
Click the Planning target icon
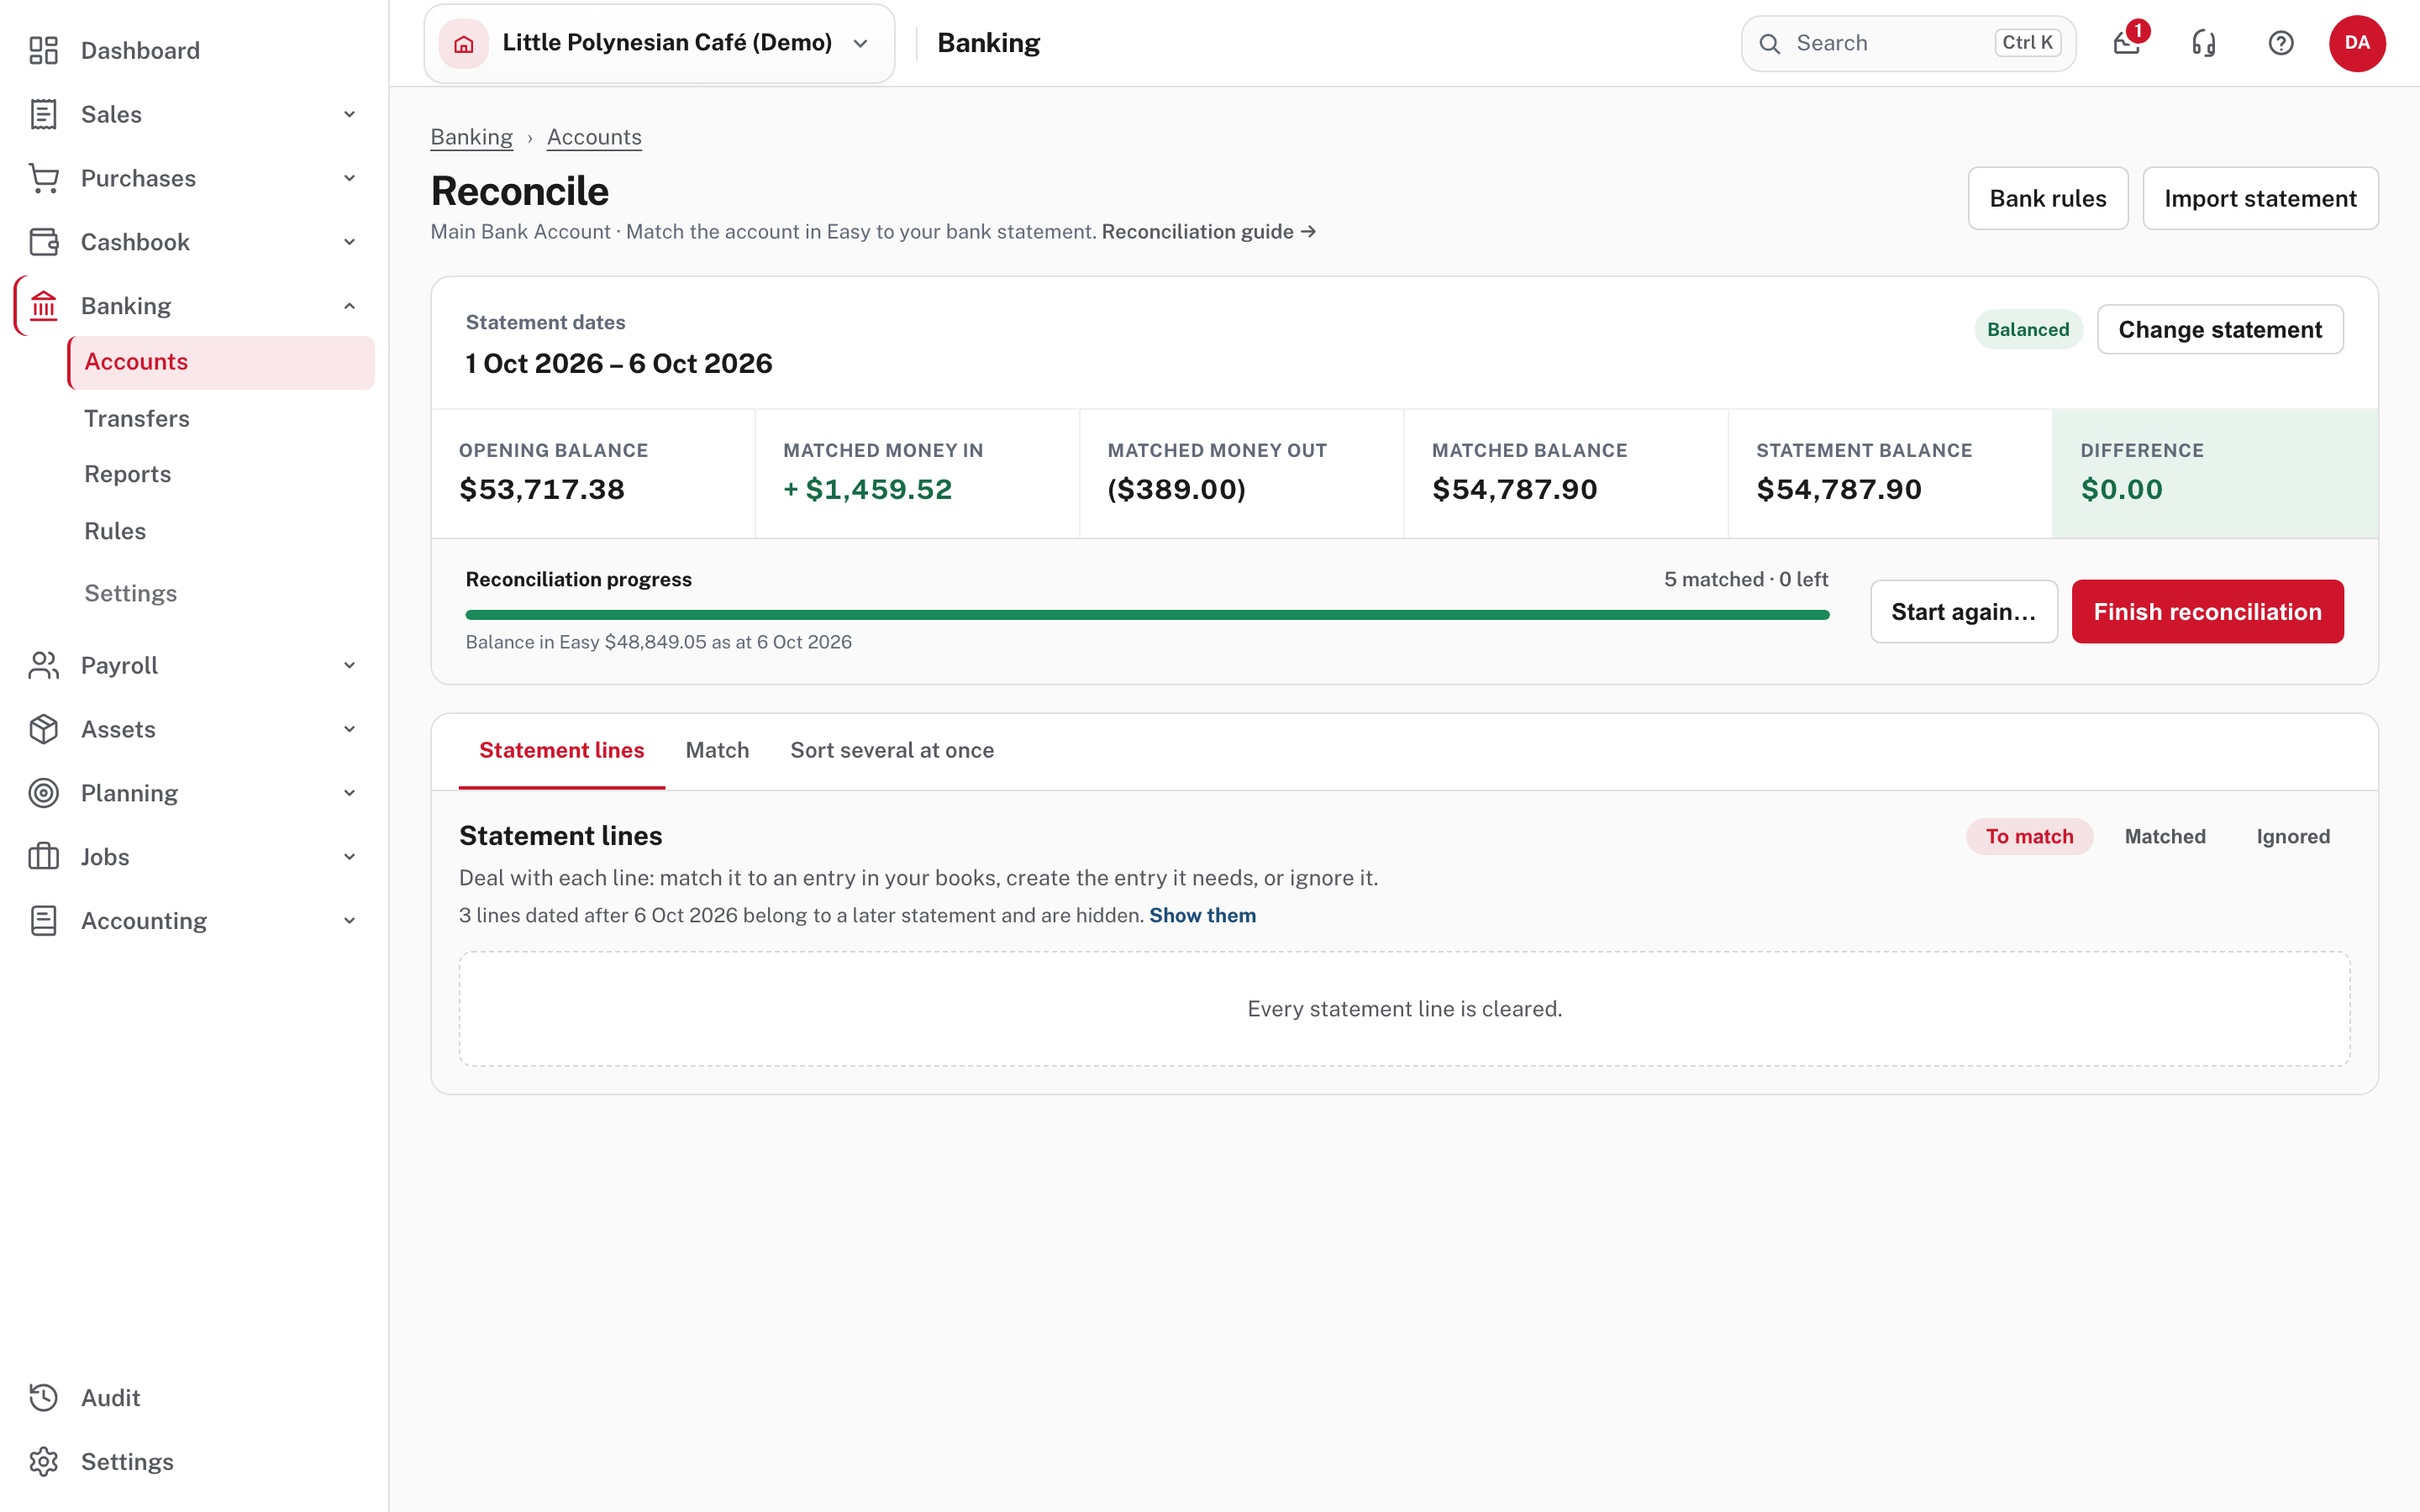pos(43,793)
